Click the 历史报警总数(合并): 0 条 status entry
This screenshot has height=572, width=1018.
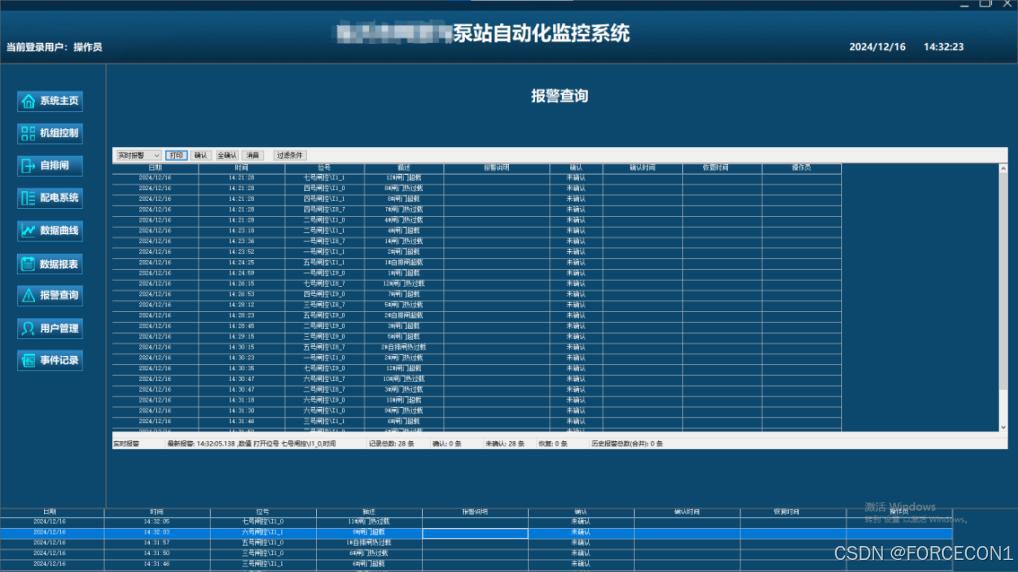[x=627, y=443]
